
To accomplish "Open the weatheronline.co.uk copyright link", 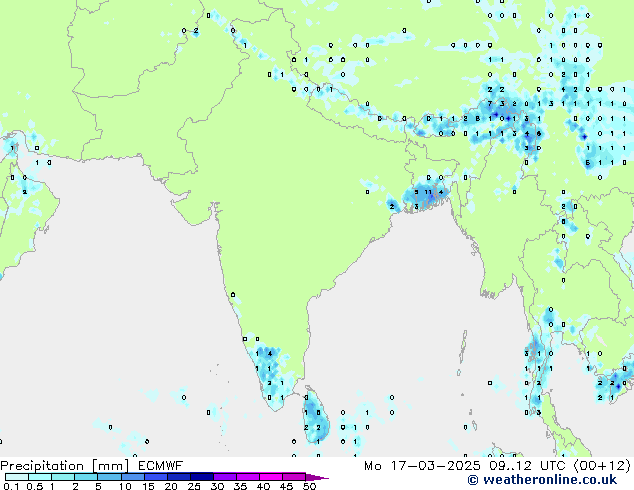I will tap(542, 480).
